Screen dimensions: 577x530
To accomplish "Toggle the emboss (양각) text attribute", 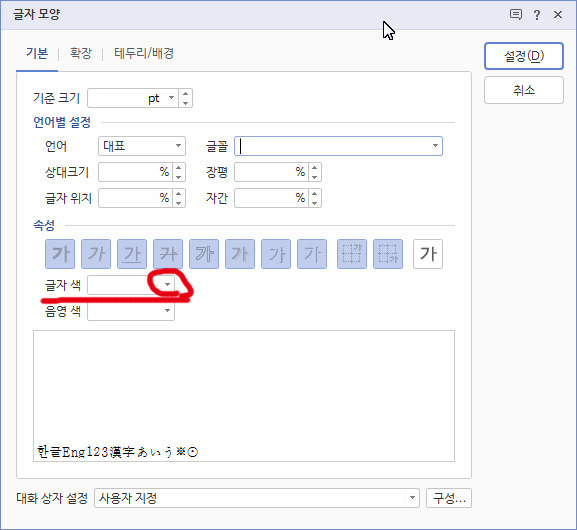I will pos(276,254).
